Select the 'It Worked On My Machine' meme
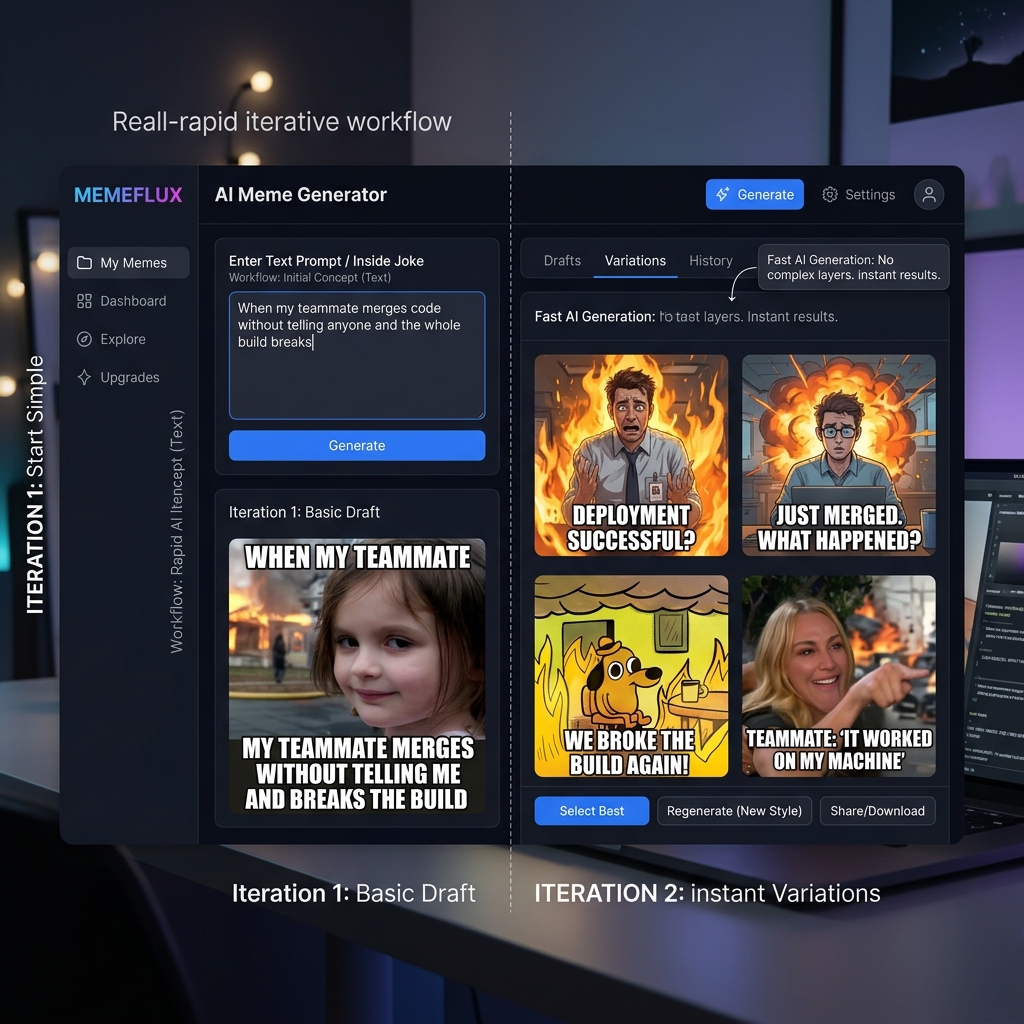 point(839,676)
